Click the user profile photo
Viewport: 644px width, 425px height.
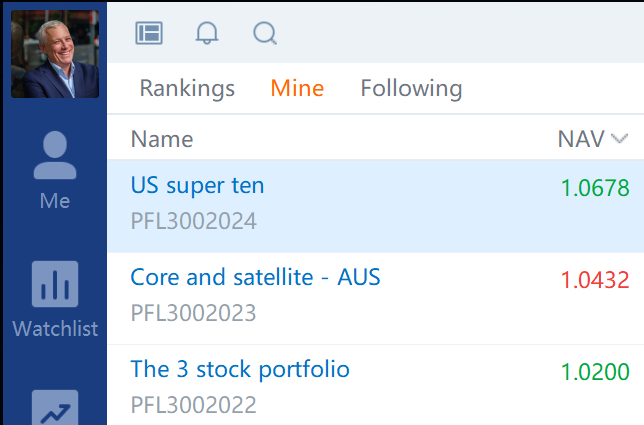pos(55,54)
